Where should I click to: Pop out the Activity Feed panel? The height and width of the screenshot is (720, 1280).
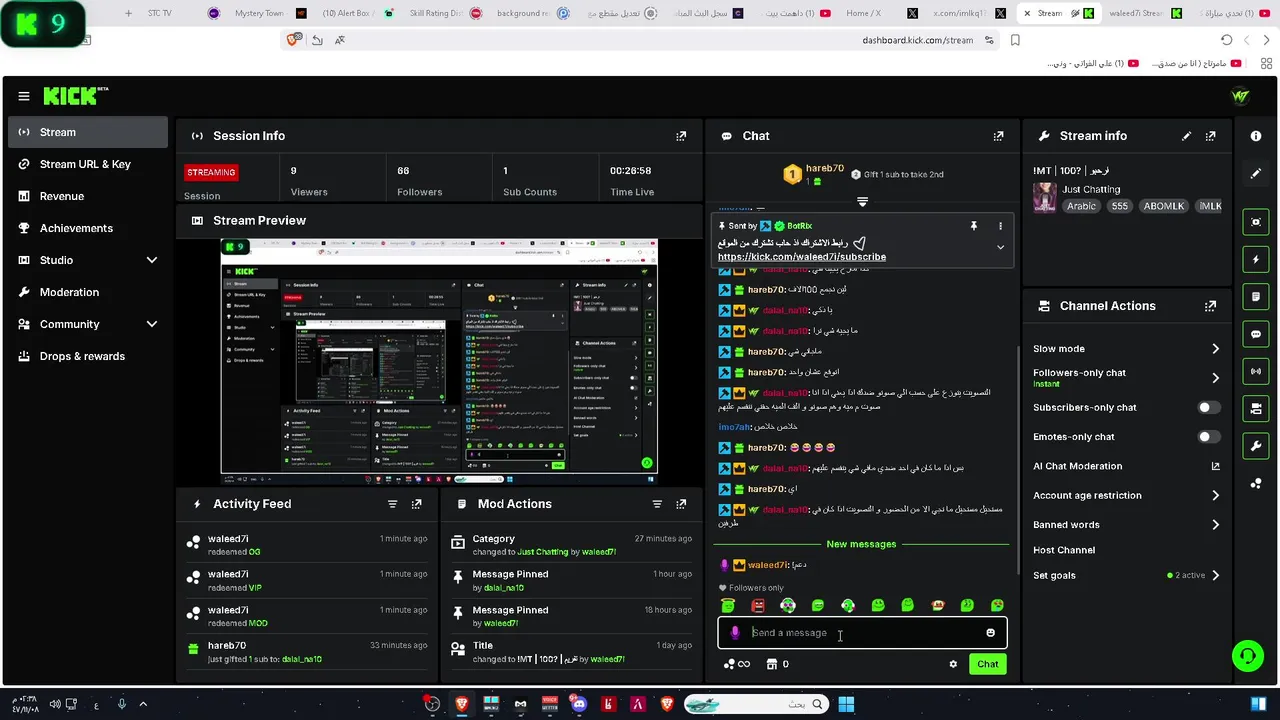point(417,504)
